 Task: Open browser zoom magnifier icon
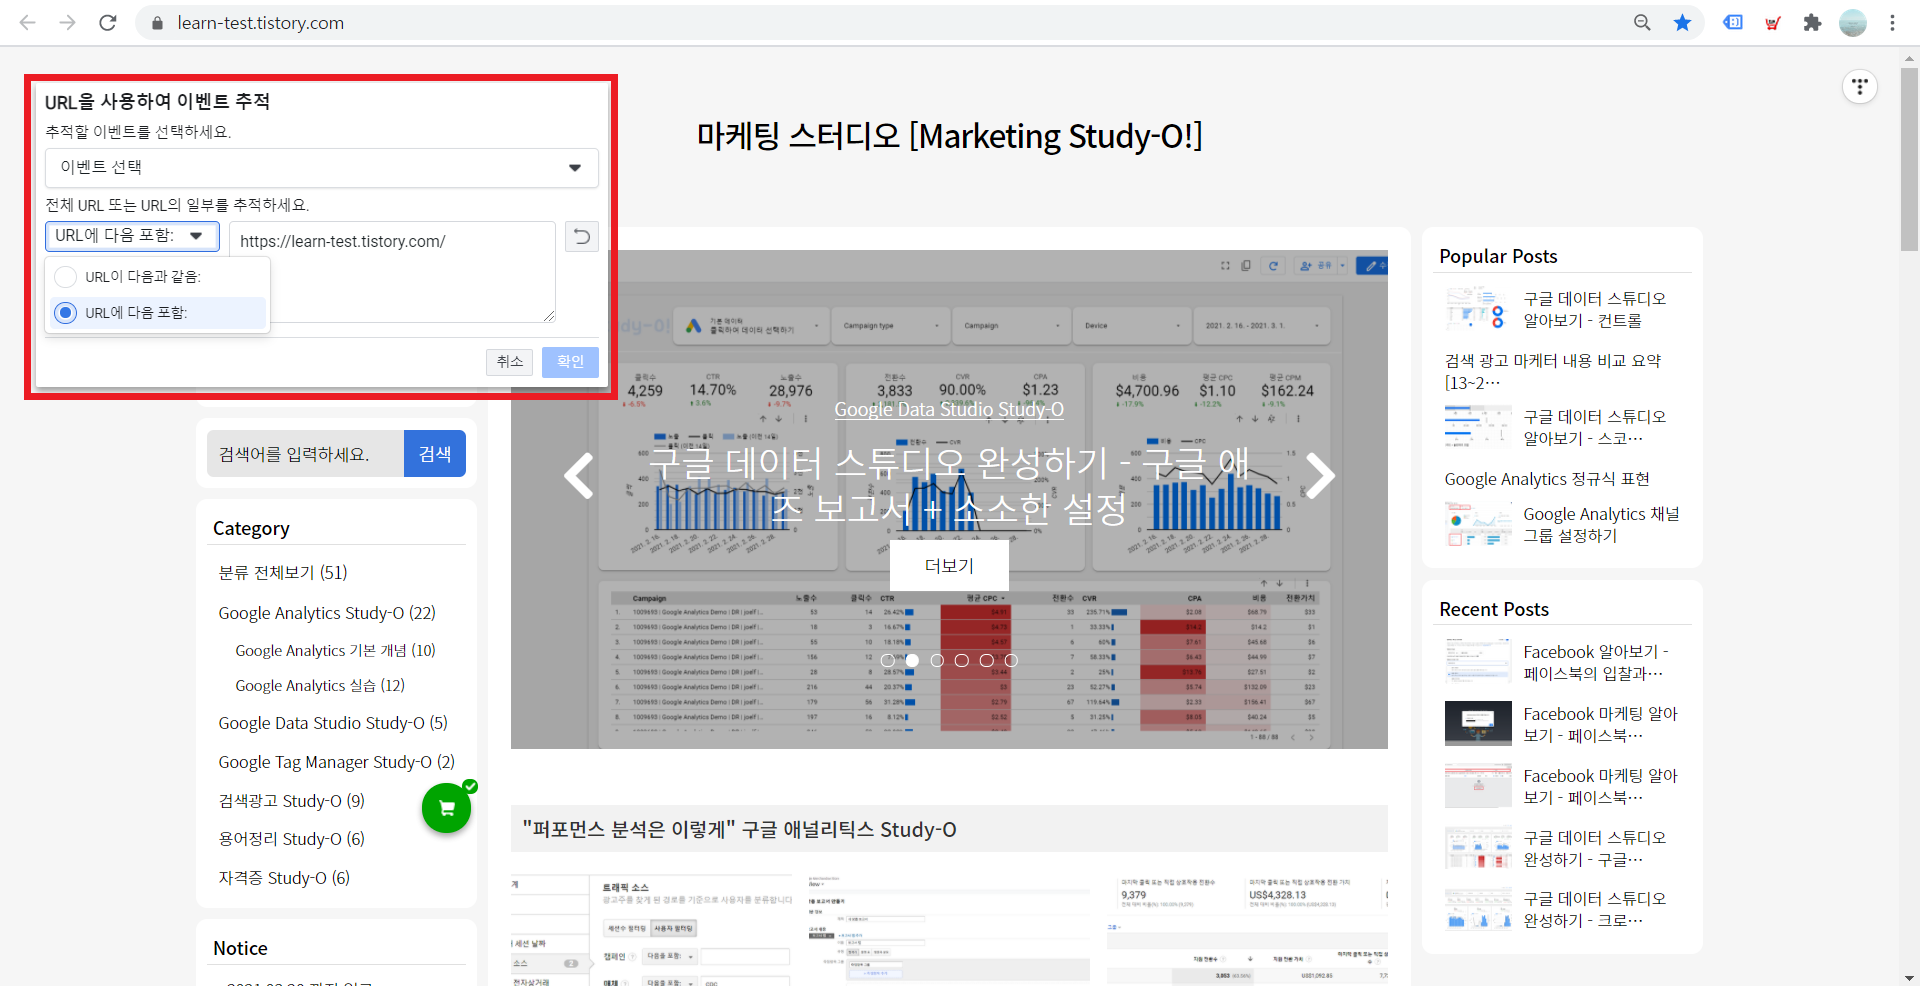(1642, 22)
